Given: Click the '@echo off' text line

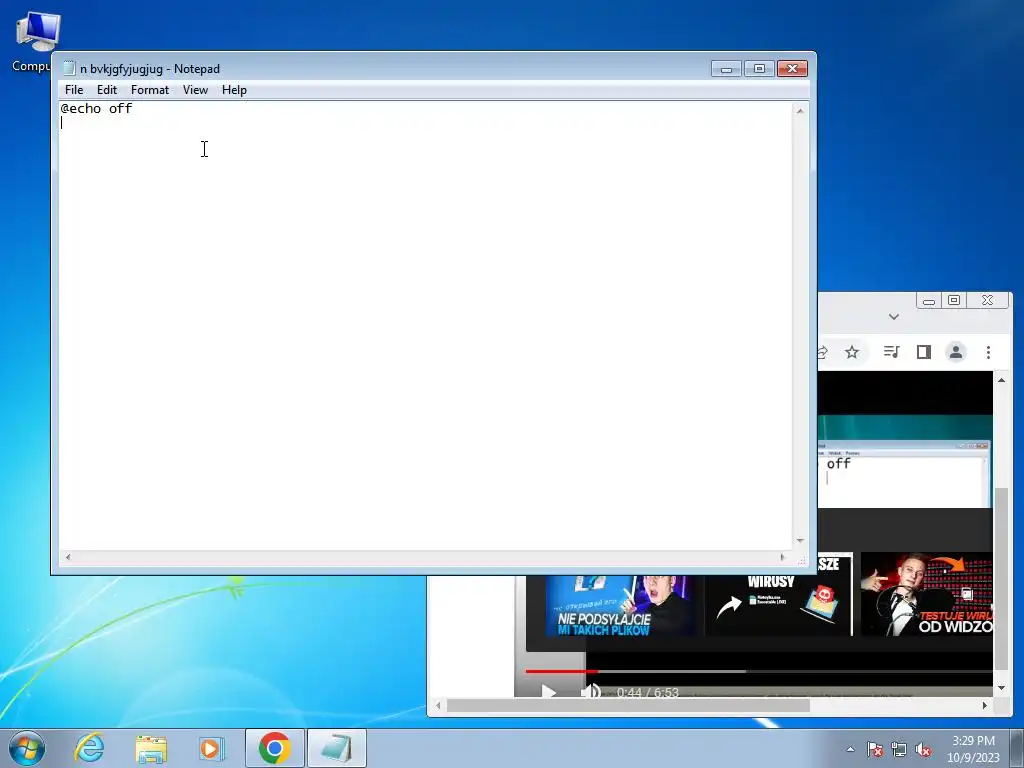Looking at the screenshot, I should (96, 108).
